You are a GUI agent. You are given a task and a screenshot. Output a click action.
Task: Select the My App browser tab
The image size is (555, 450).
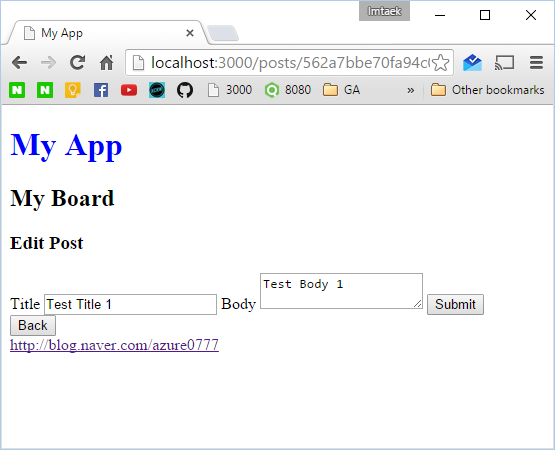106,33
